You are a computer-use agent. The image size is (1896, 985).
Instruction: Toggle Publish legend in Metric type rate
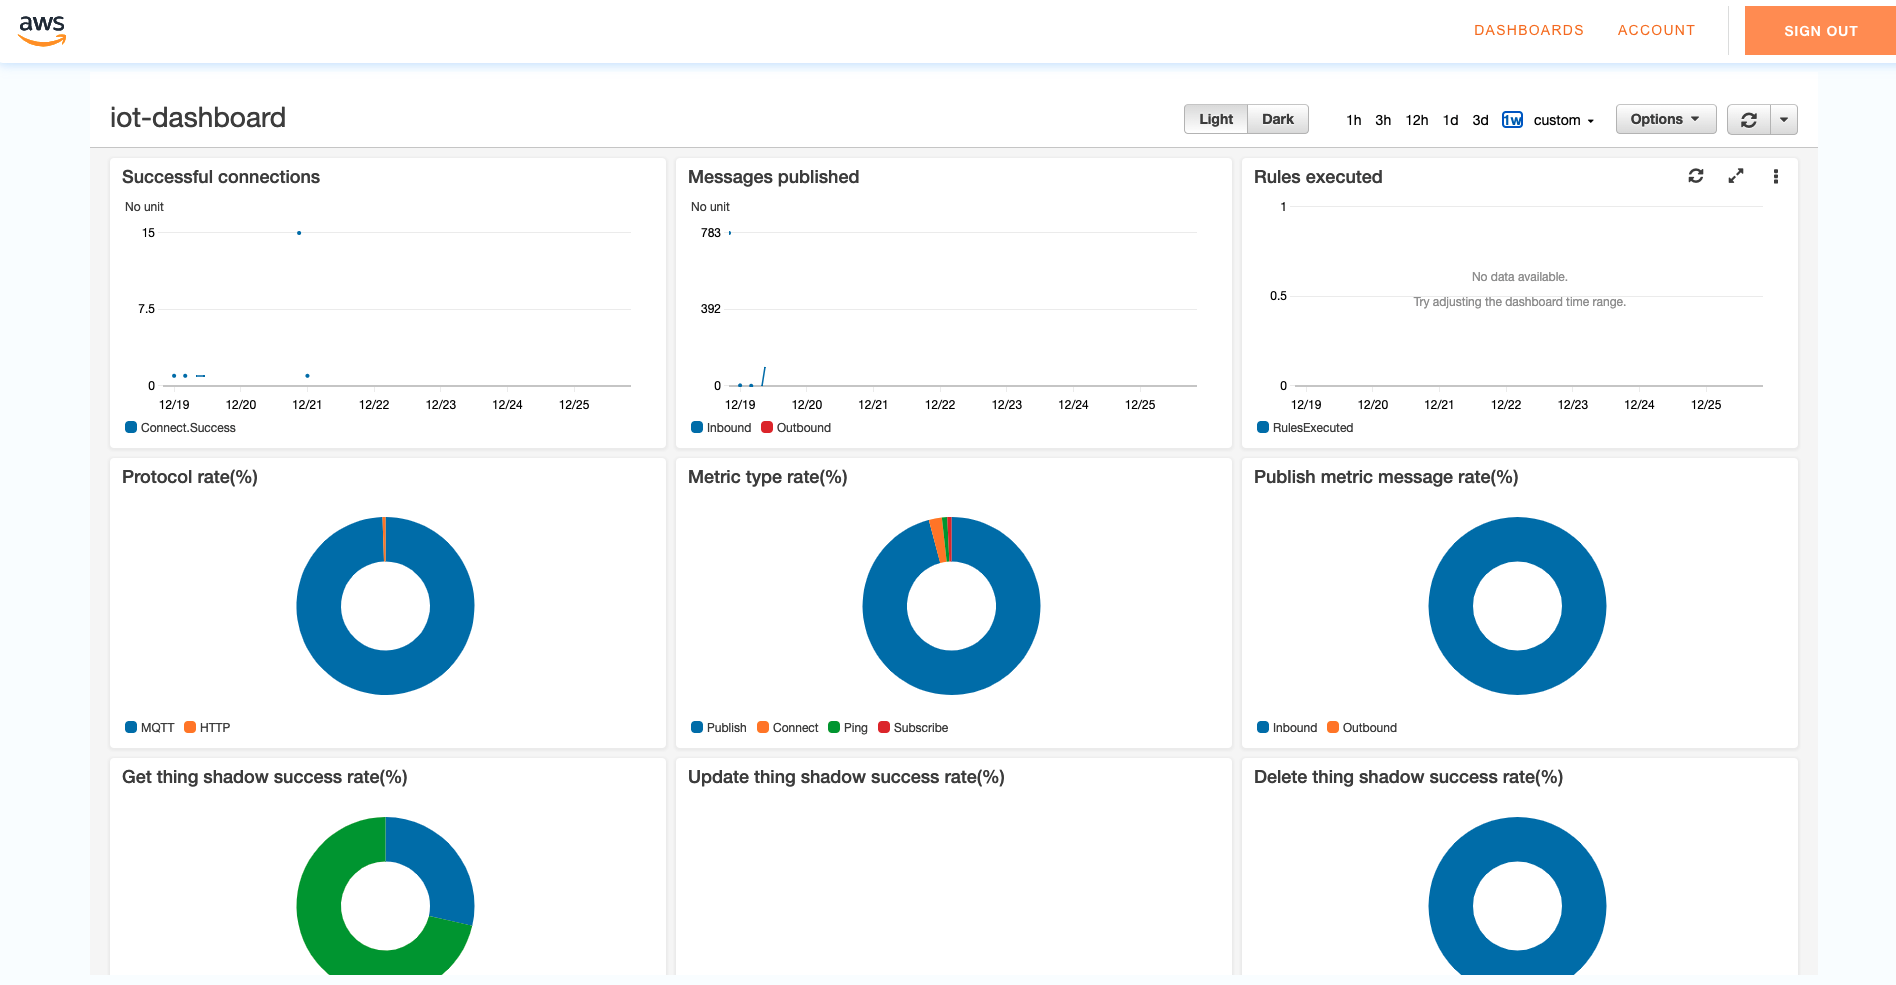(x=719, y=727)
